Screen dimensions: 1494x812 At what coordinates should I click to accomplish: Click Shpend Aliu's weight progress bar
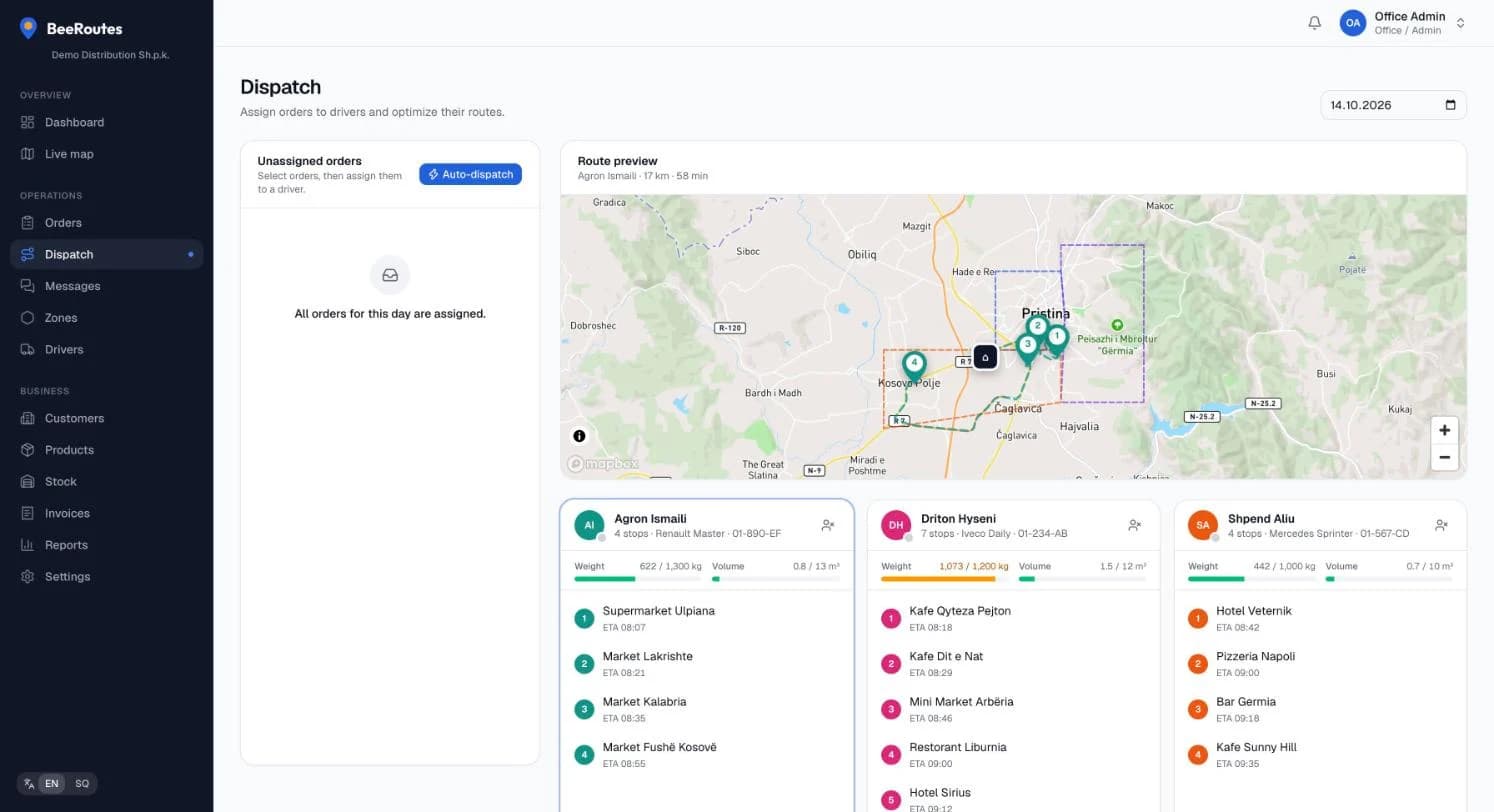pyautogui.click(x=1252, y=579)
